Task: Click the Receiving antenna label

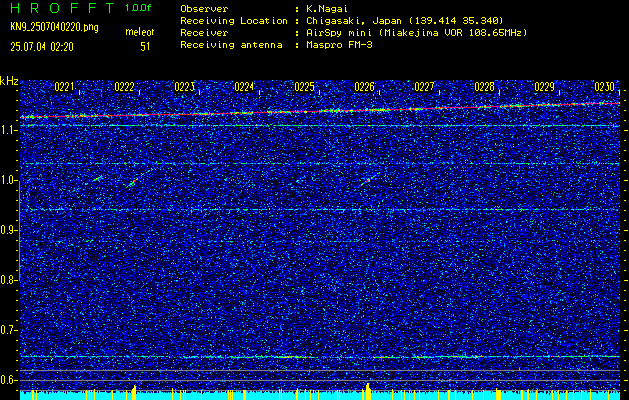Action: tap(231, 45)
